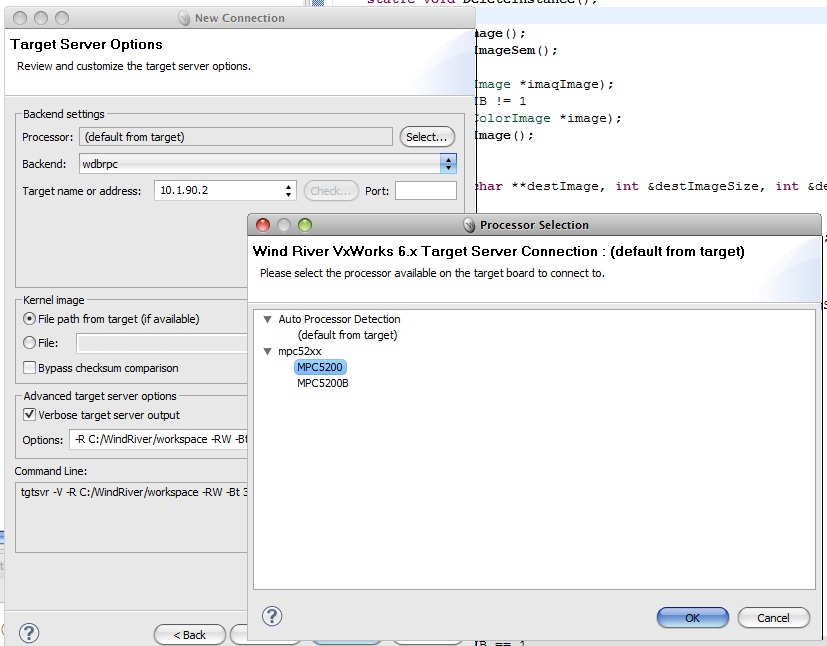
Task: Click Cancel in Processor Selection dialog
Action: 773,618
